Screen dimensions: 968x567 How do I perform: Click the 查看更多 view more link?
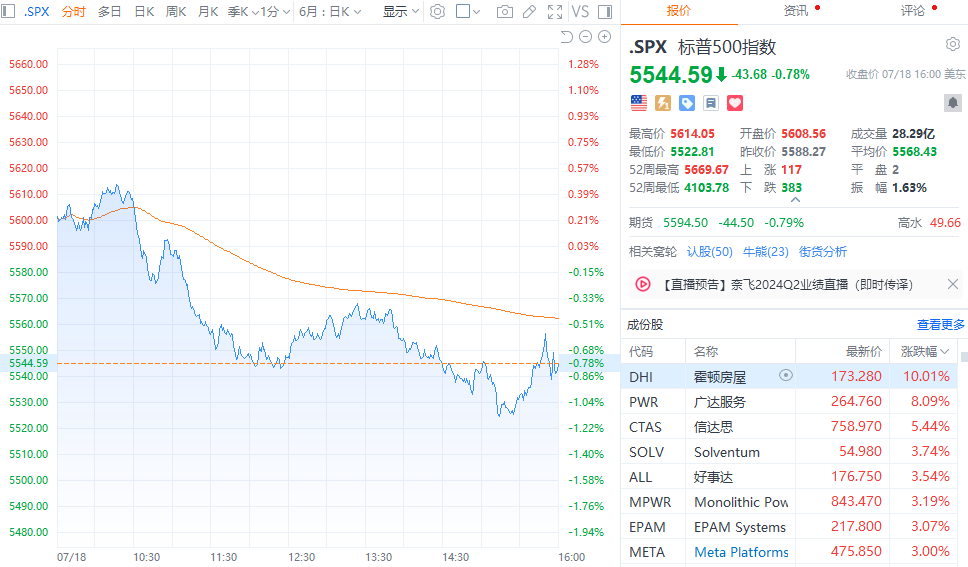click(940, 325)
